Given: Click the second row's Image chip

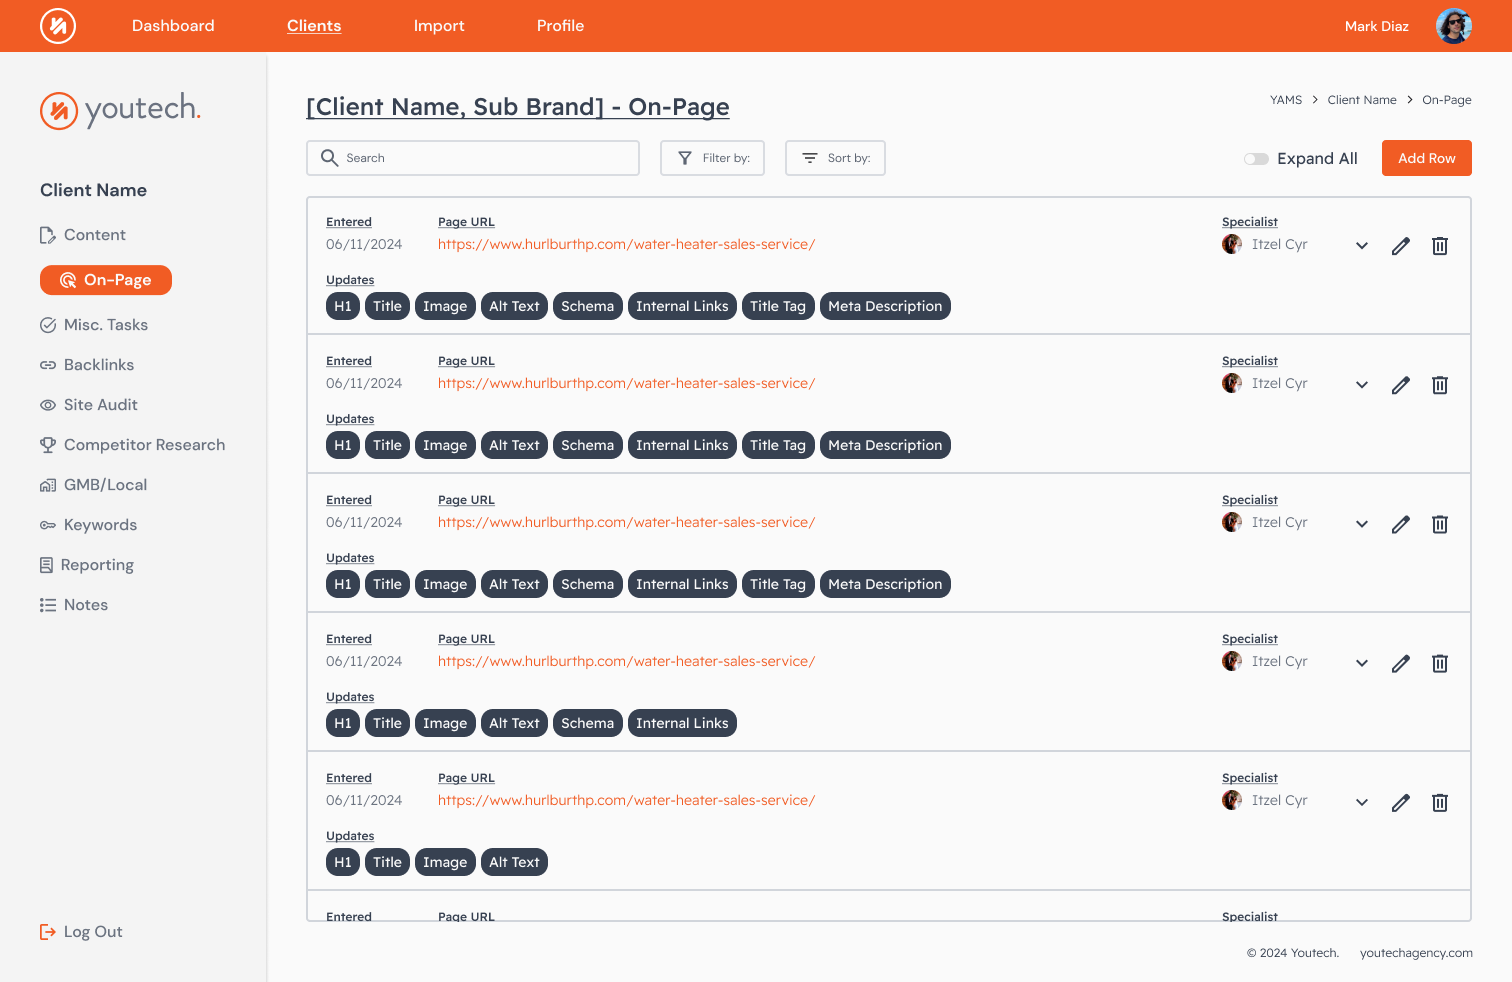Looking at the screenshot, I should click(445, 445).
